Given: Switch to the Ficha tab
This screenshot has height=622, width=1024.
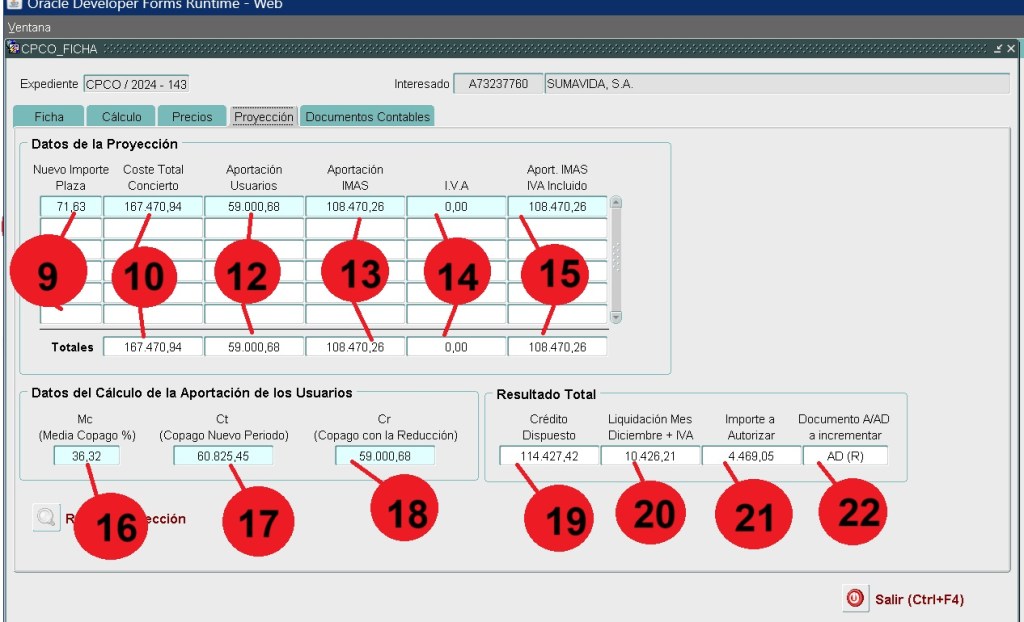Looking at the screenshot, I should (x=49, y=117).
